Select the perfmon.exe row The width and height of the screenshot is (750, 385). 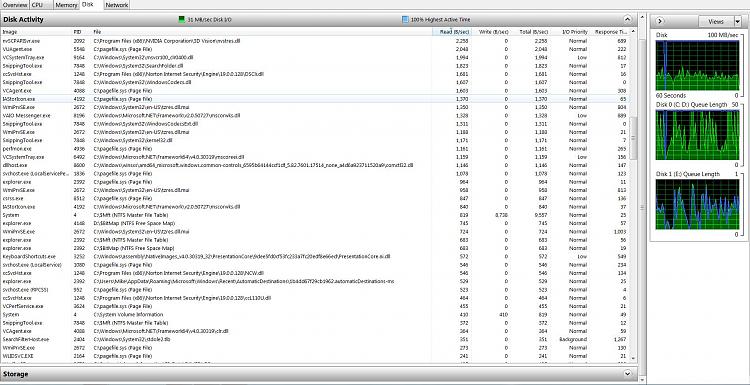(315, 148)
